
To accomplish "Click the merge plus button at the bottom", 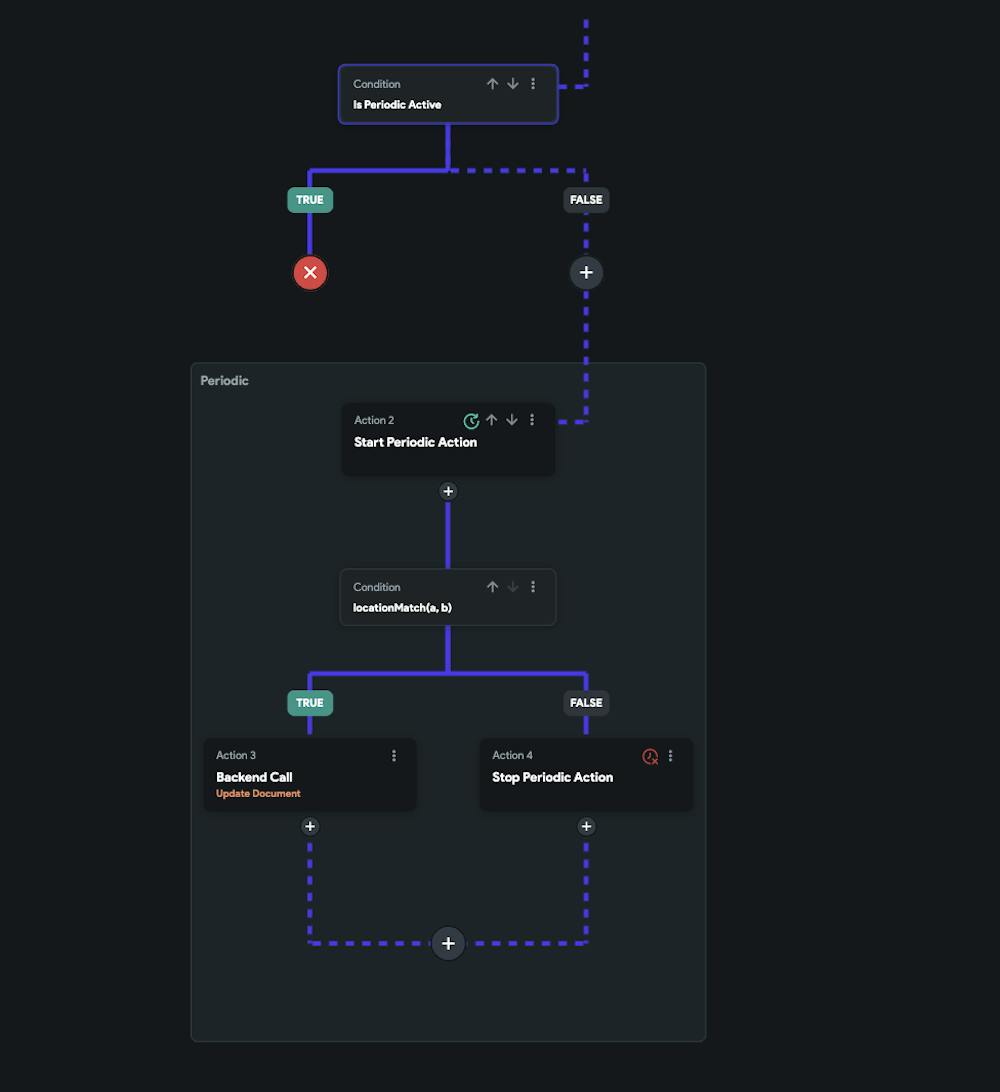I will pos(448,943).
